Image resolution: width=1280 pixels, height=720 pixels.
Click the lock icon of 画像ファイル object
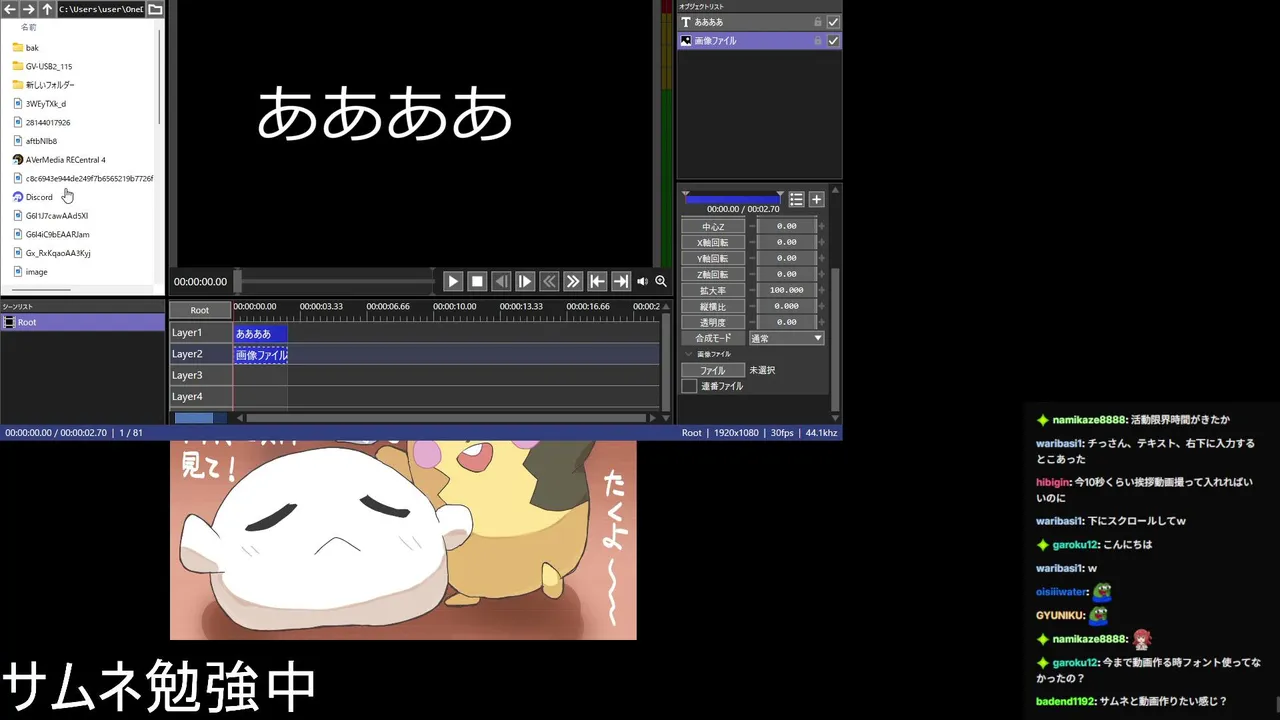click(818, 41)
